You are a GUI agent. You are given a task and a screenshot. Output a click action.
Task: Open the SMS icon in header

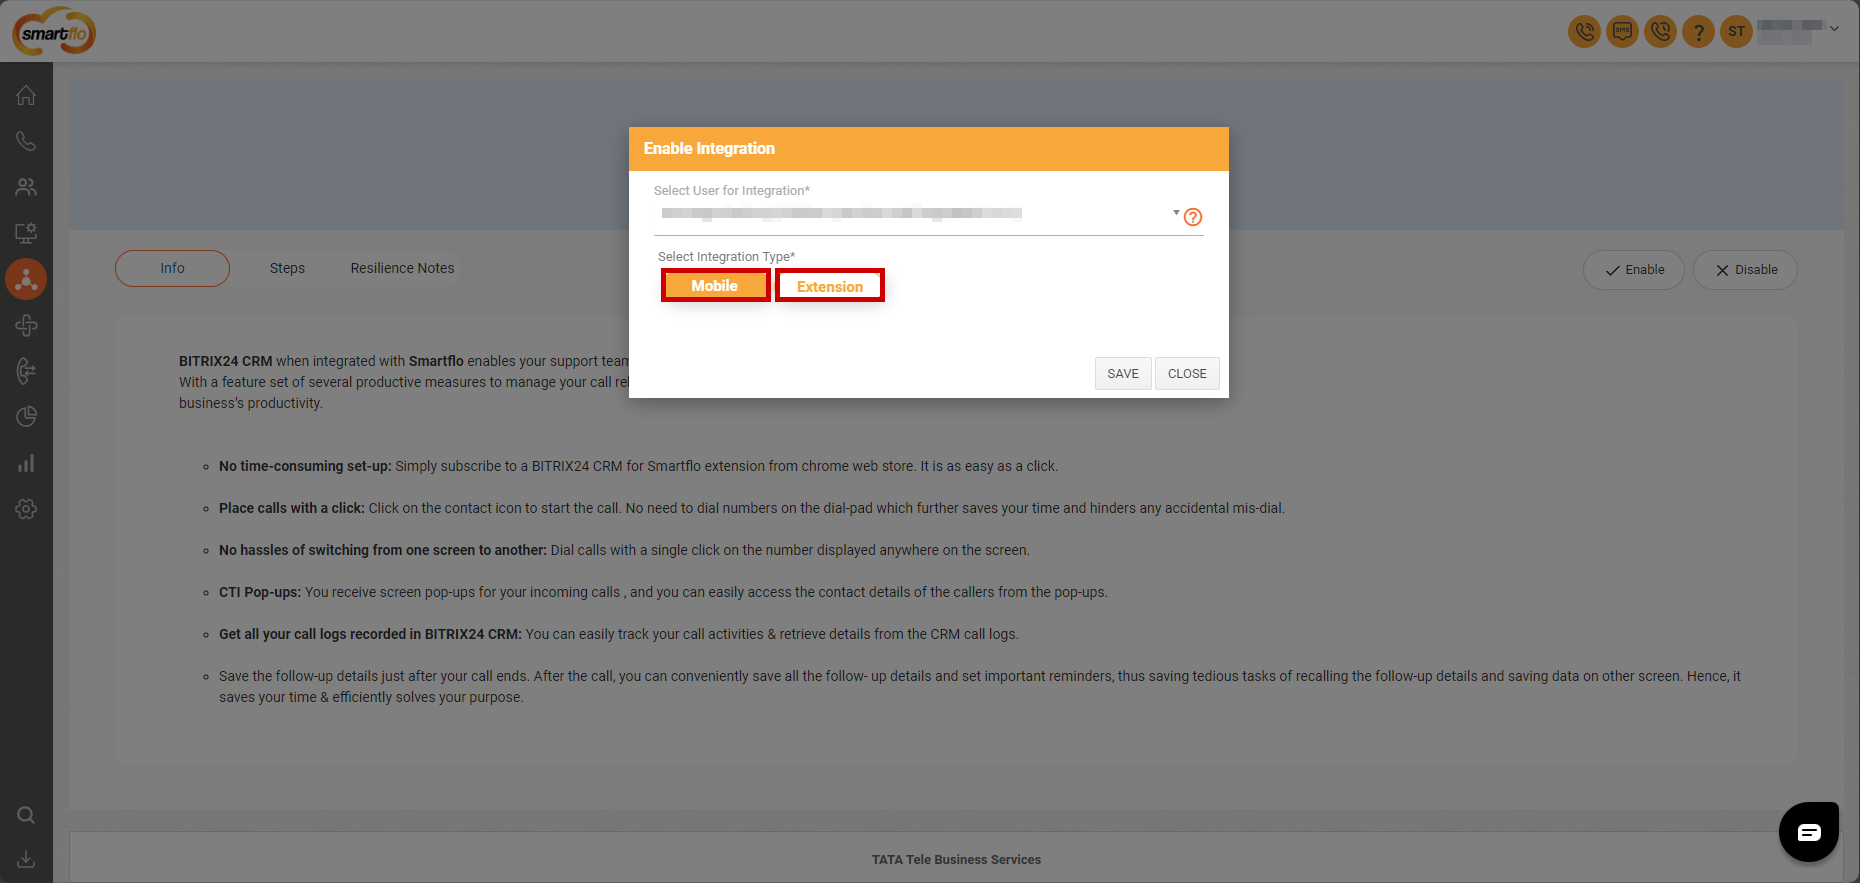tap(1622, 32)
